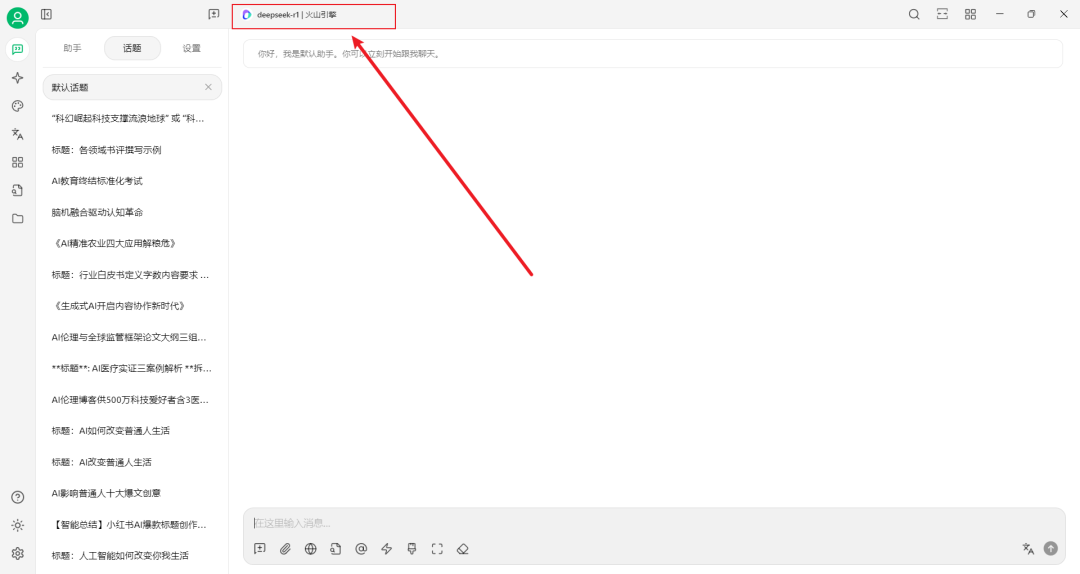This screenshot has height=574, width=1080.
Task: Maximize the application window
Action: coord(1031,14)
